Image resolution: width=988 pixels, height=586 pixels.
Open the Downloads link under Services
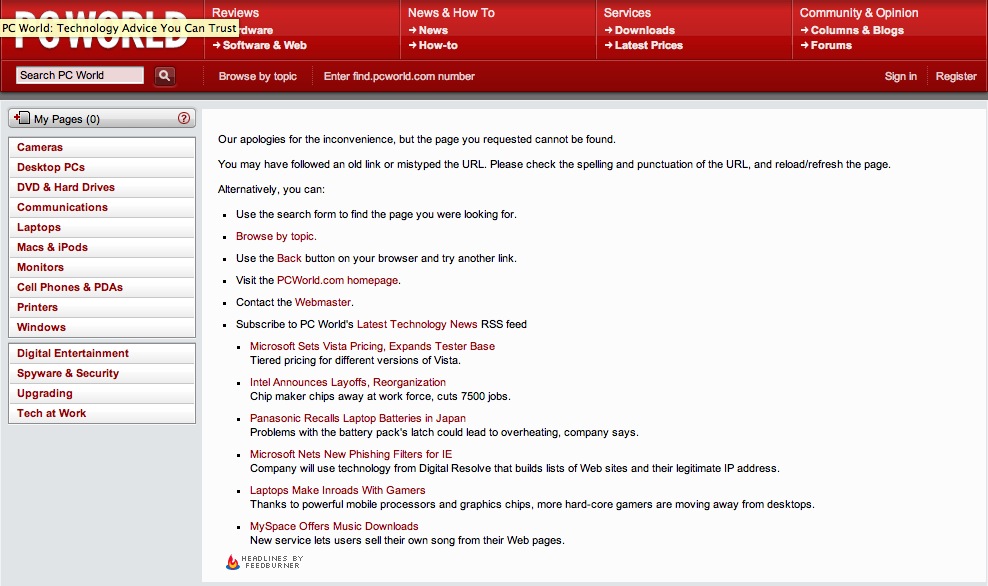pyautogui.click(x=640, y=30)
